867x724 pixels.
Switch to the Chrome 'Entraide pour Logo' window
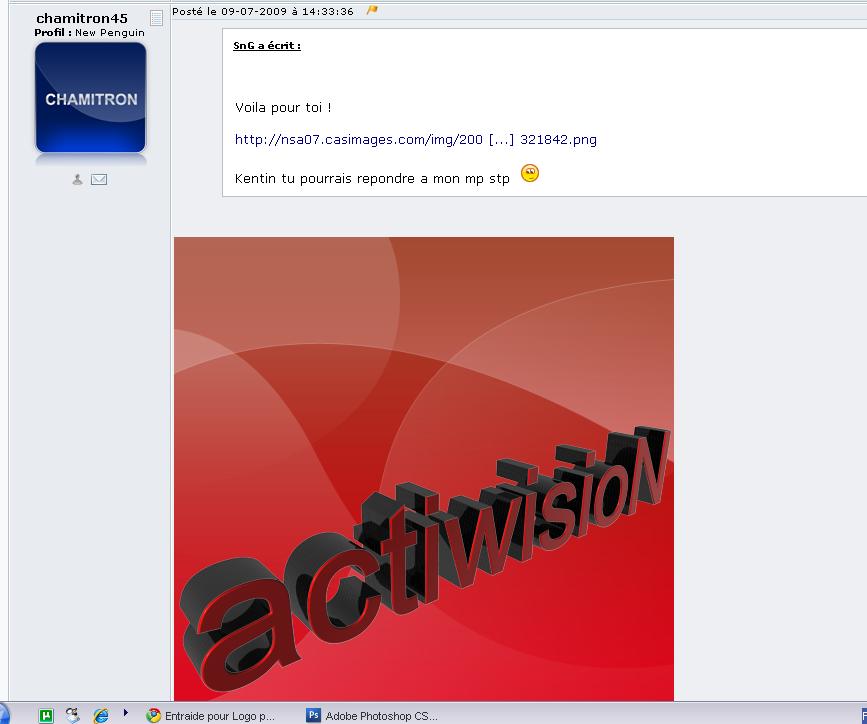click(x=211, y=716)
